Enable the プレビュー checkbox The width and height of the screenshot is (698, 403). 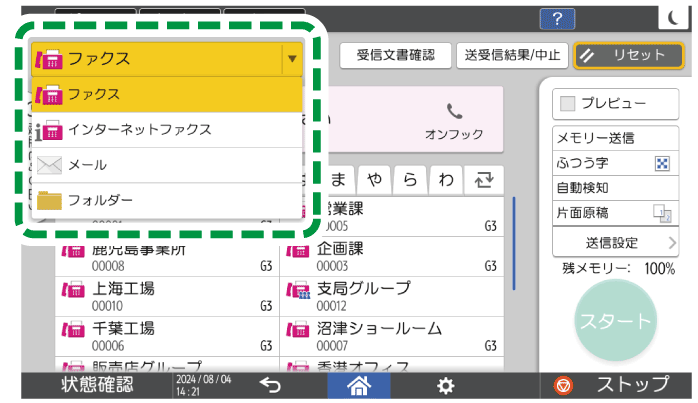click(567, 103)
